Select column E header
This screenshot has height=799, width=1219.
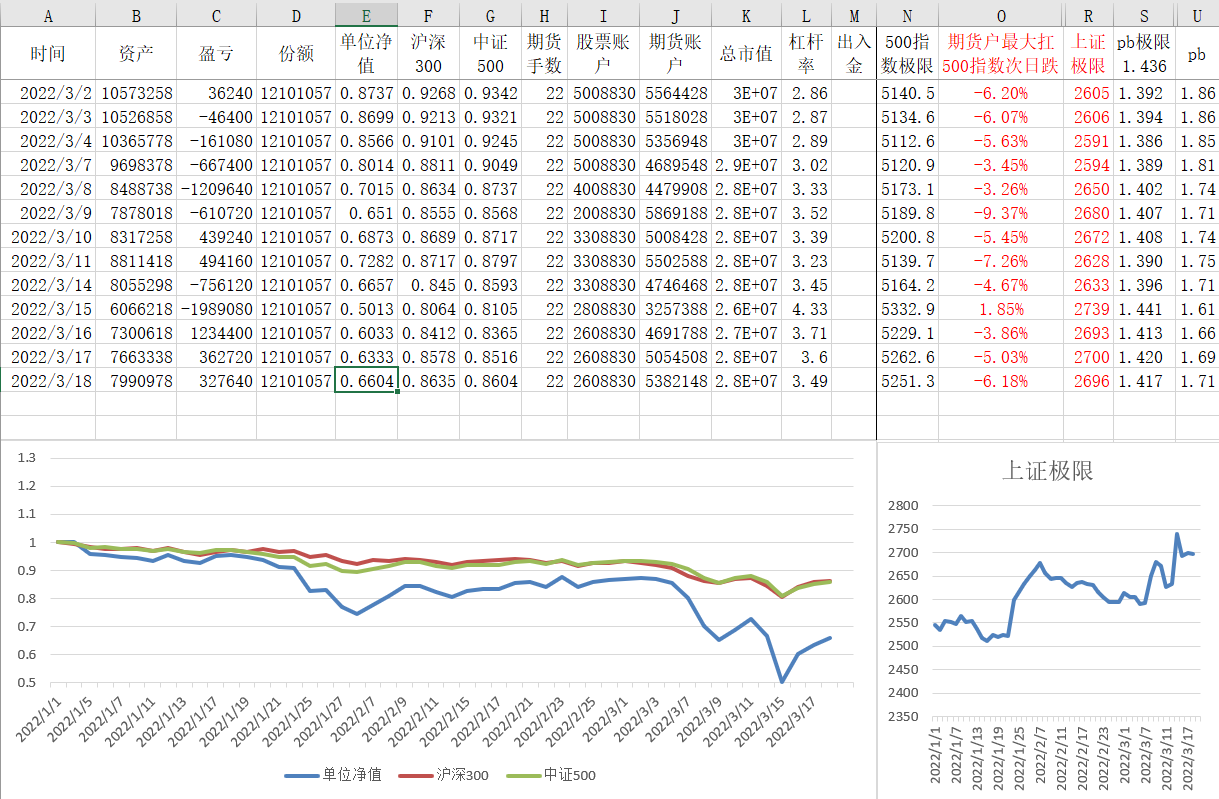[x=366, y=15]
